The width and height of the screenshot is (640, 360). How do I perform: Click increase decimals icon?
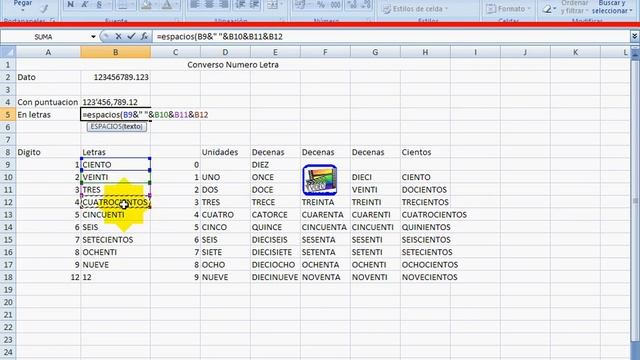pos(353,4)
